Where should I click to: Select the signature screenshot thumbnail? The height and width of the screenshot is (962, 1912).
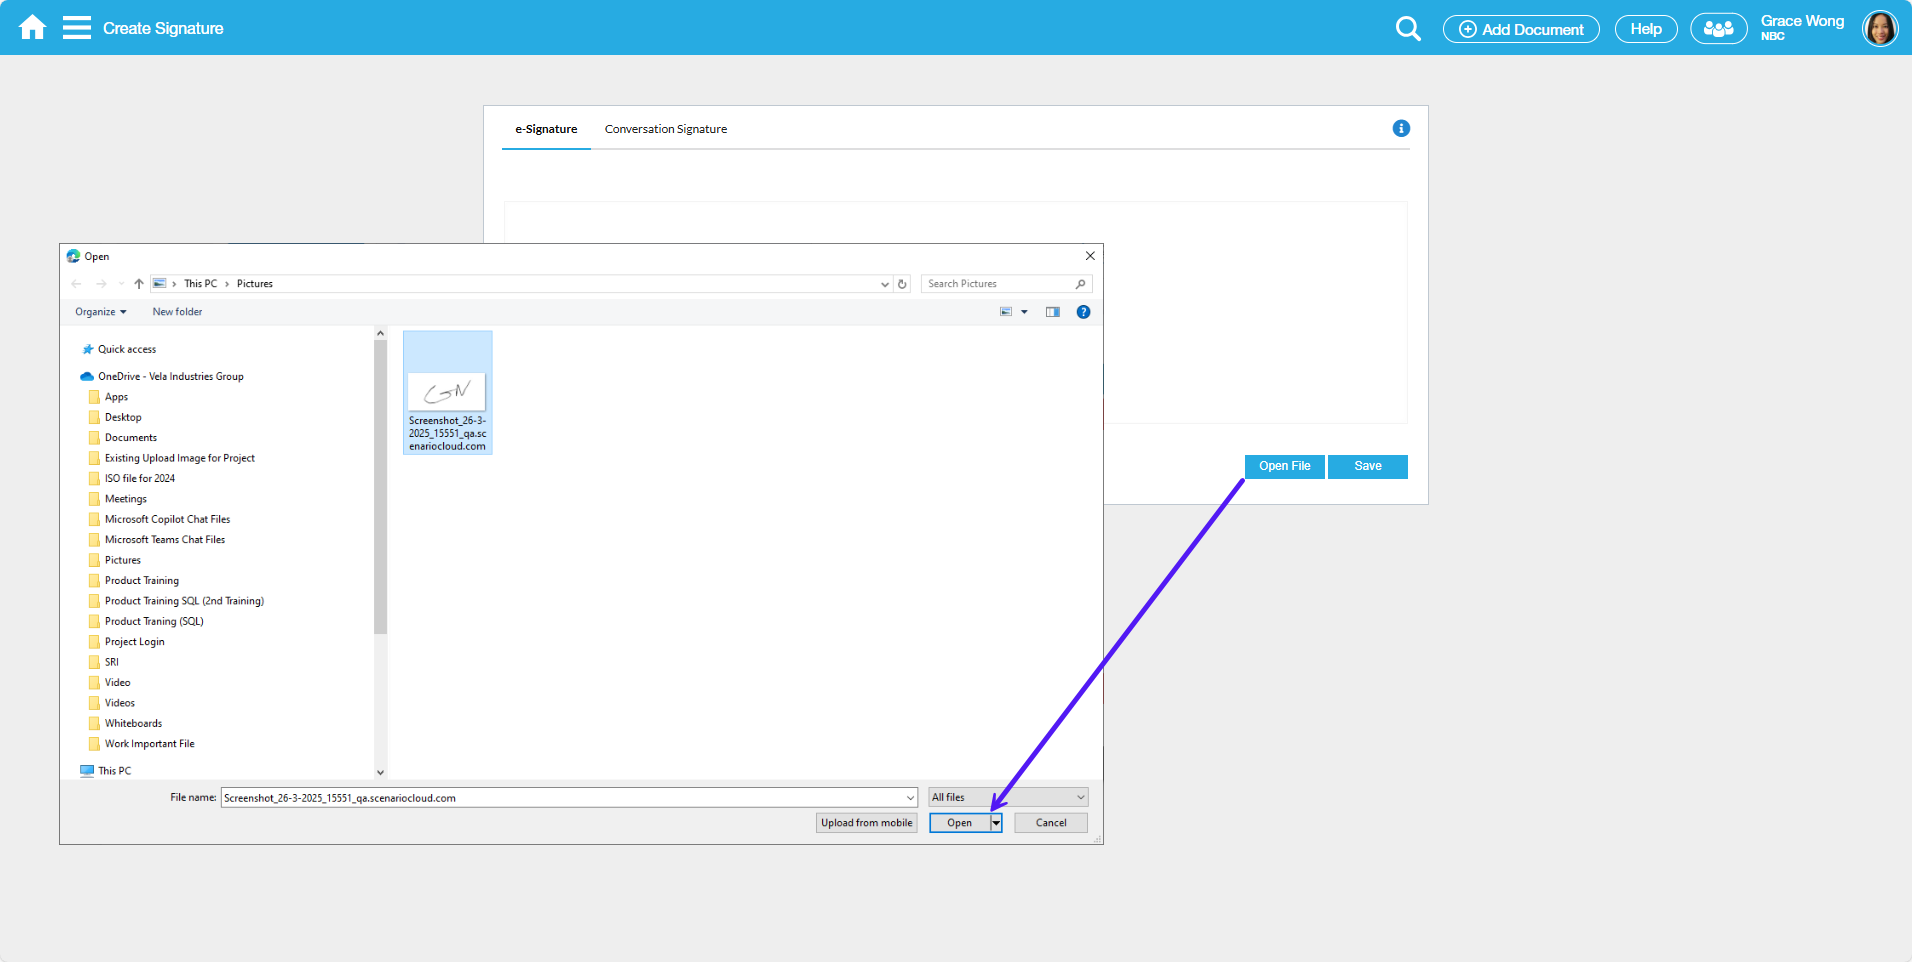[447, 393]
